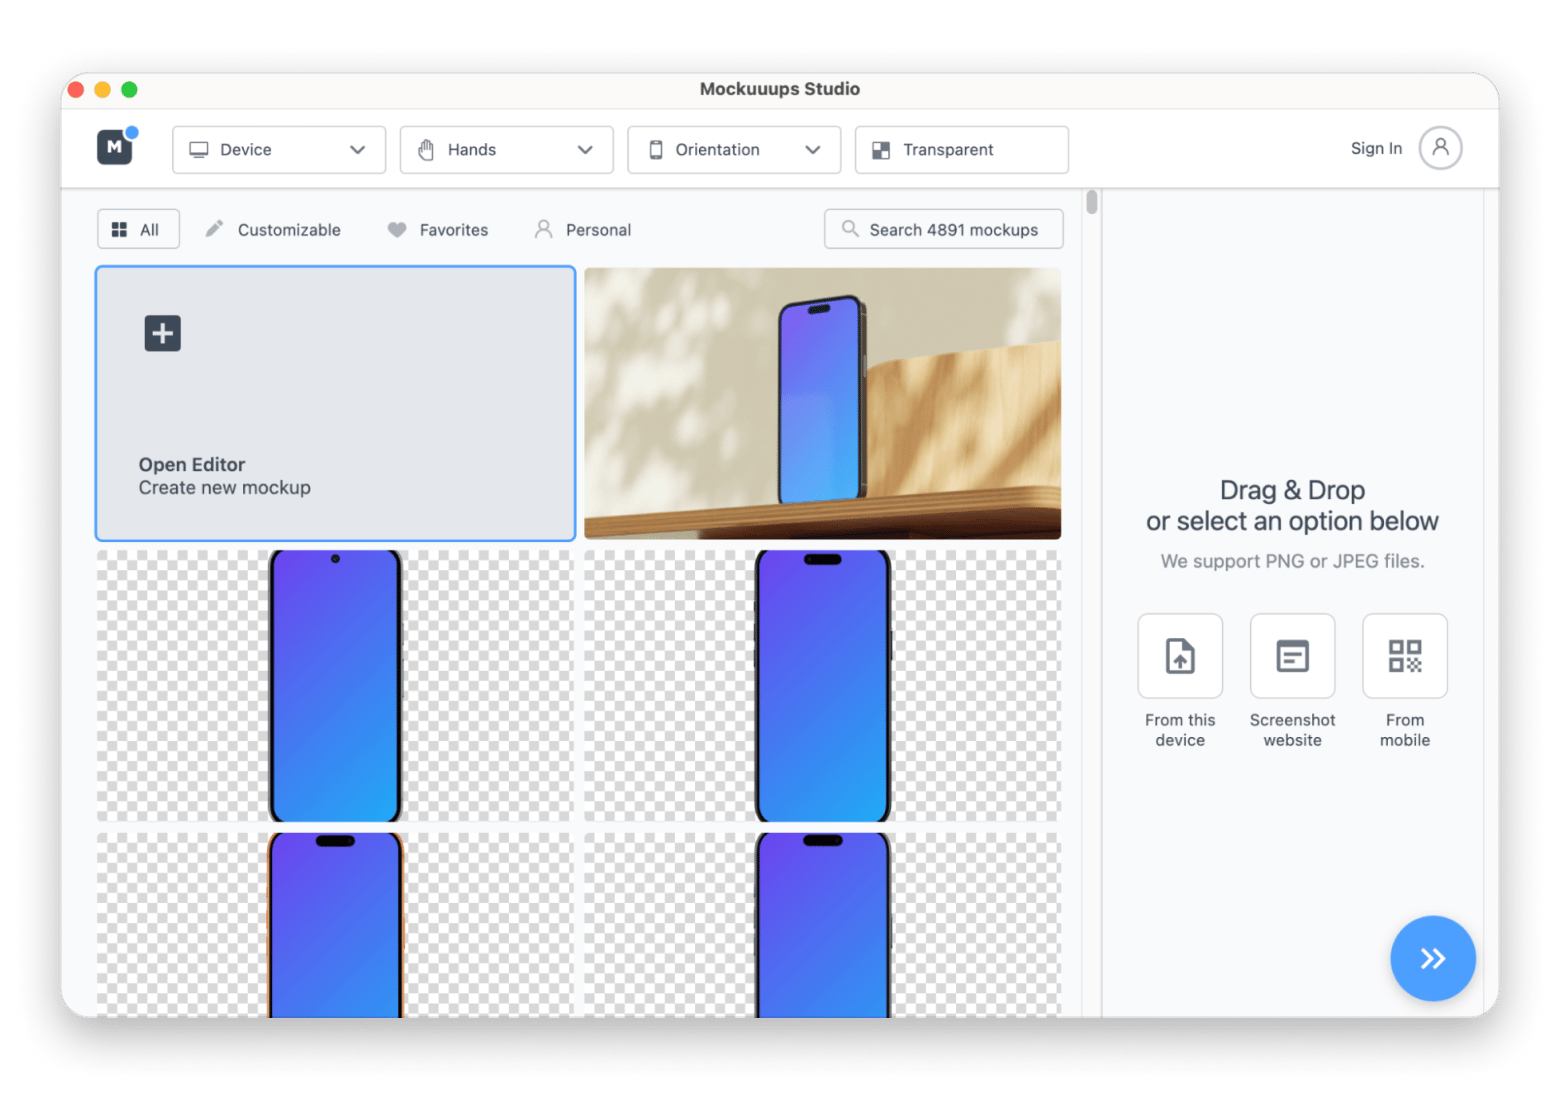
Task: Click the plus icon in Open Editor card
Action: coord(162,333)
